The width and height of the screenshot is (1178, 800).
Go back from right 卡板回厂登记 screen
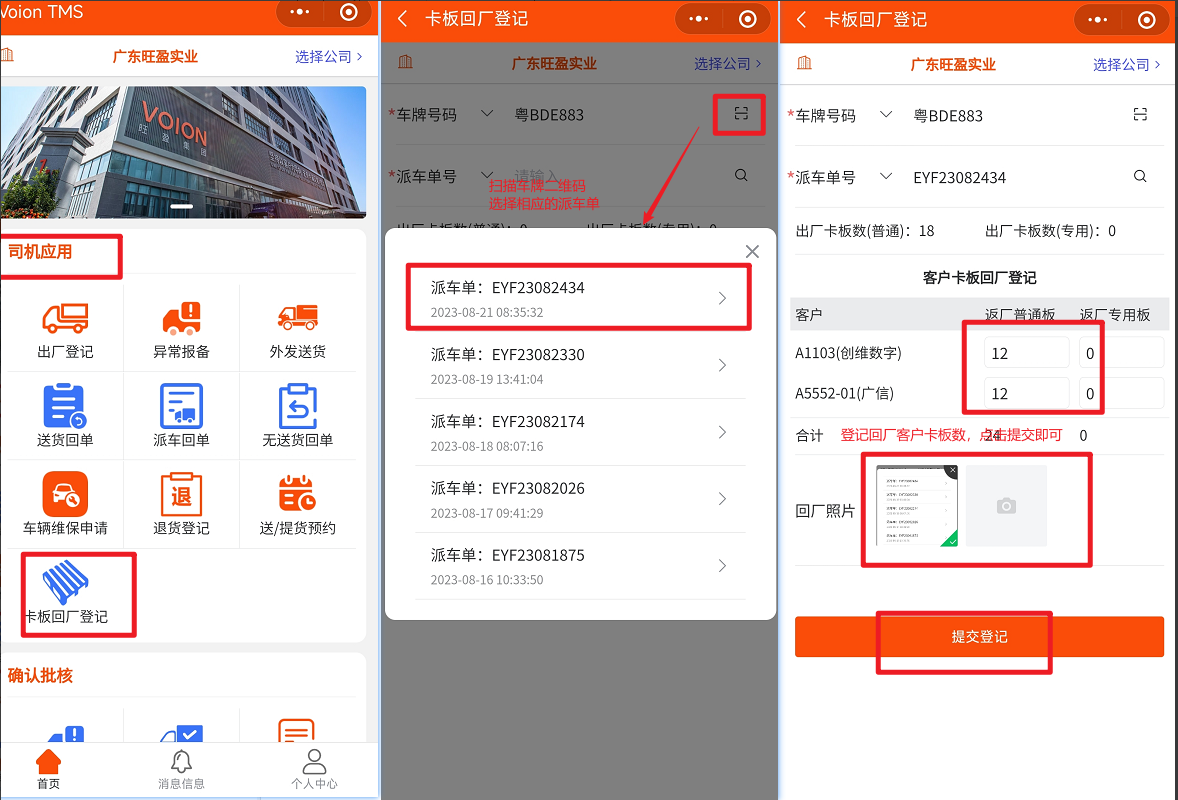802,20
